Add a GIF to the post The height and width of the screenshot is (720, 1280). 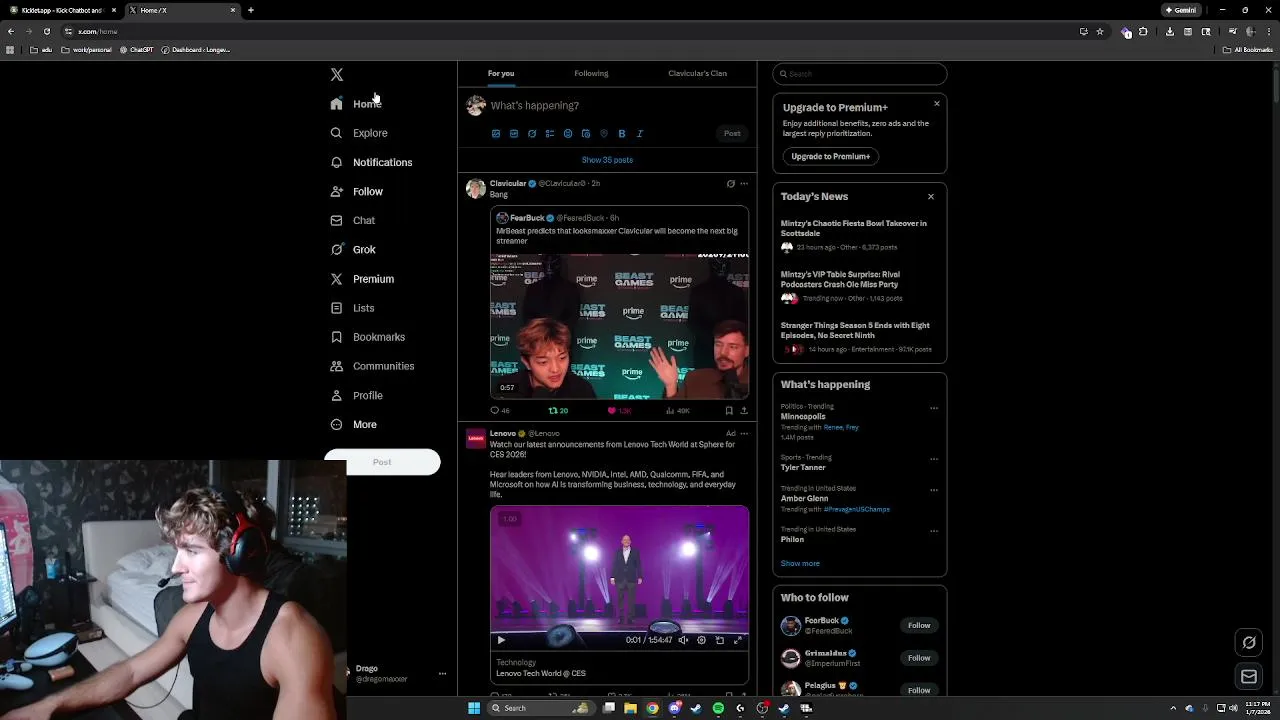[x=514, y=133]
